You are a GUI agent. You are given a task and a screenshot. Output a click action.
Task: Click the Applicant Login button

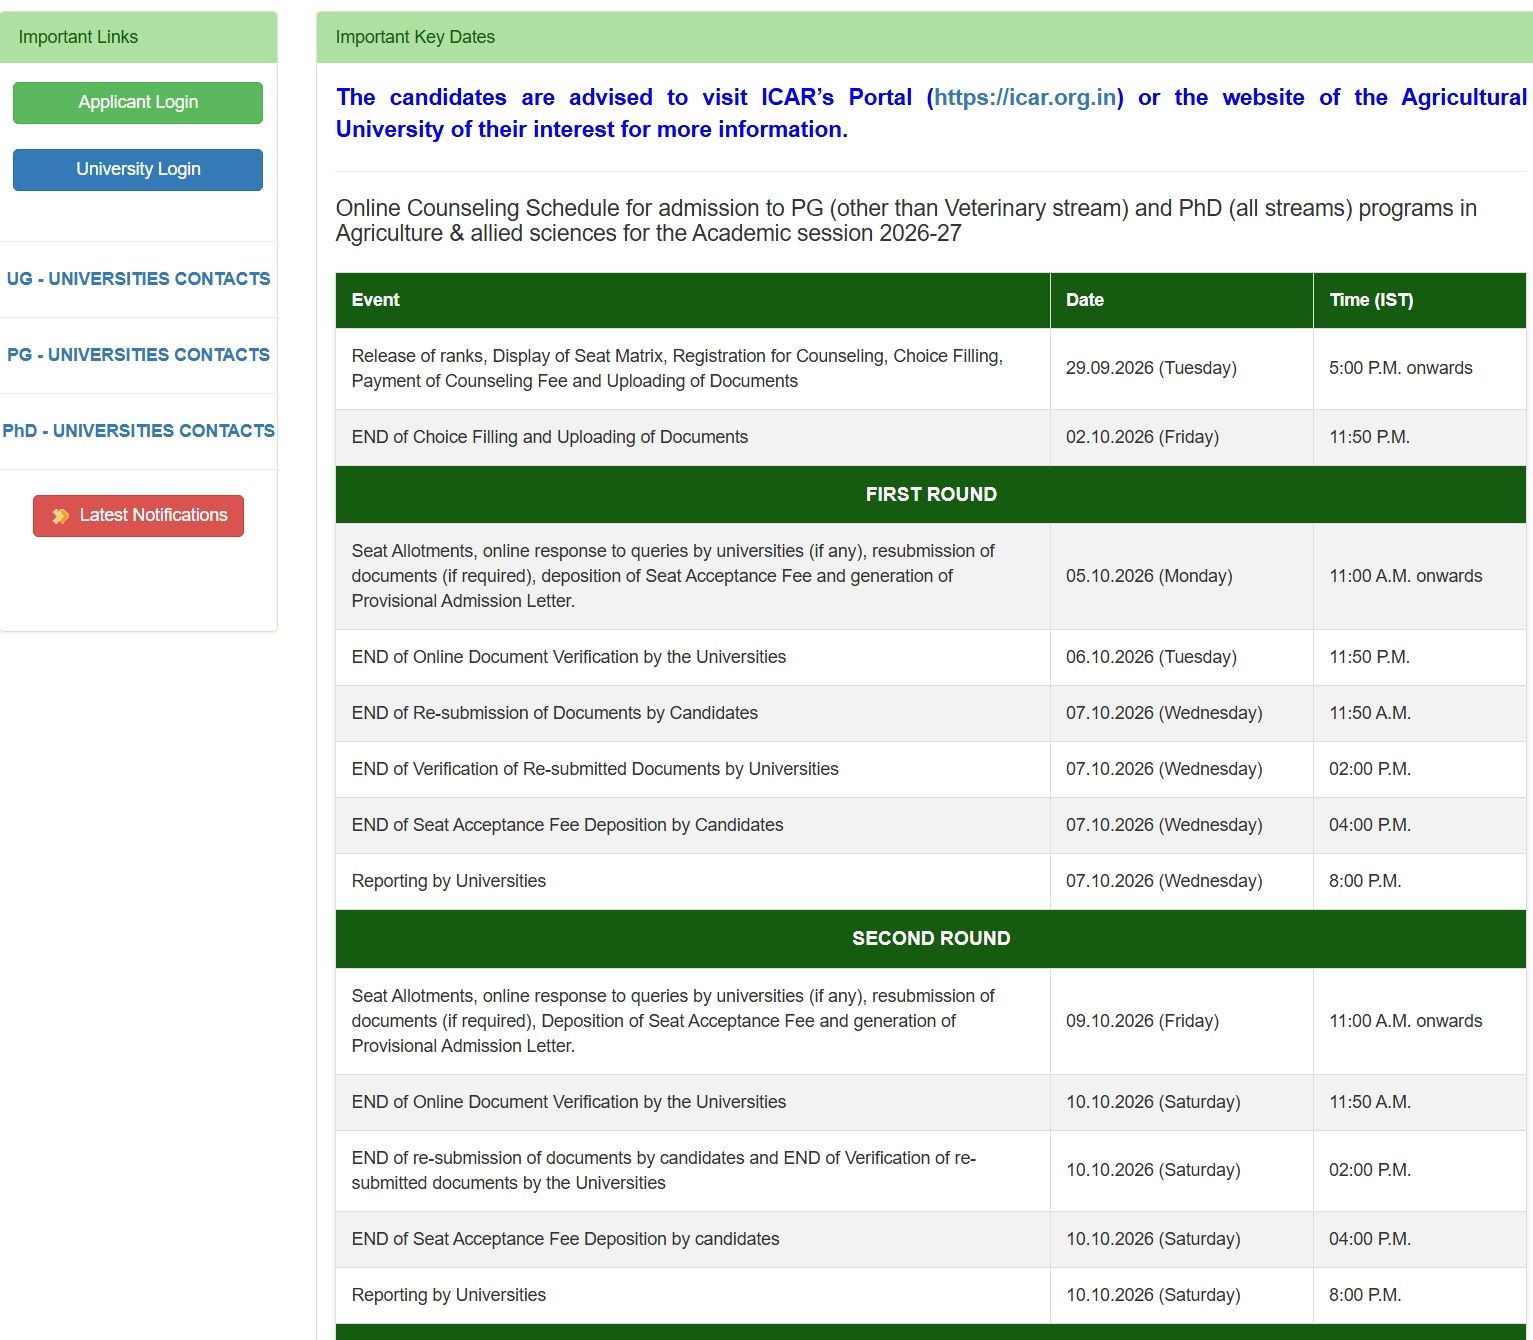138,103
